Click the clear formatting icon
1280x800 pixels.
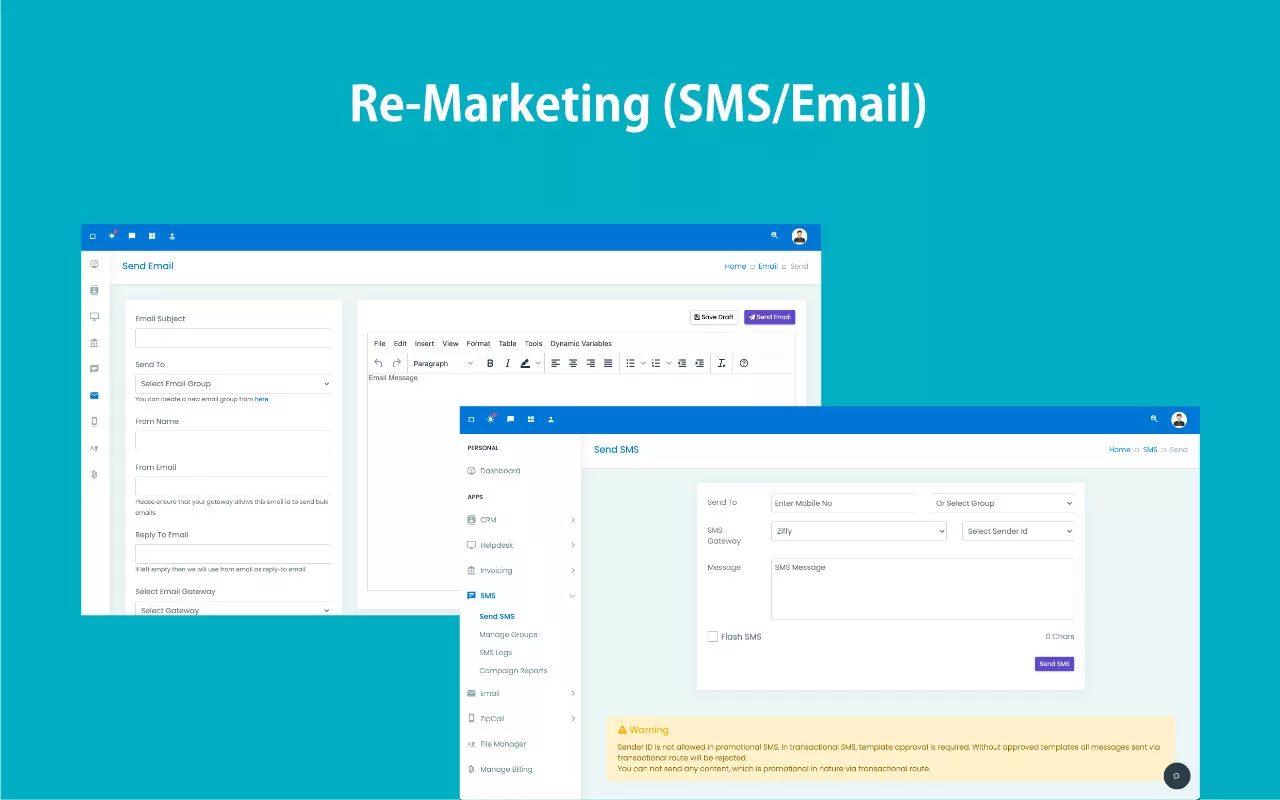pyautogui.click(x=722, y=363)
